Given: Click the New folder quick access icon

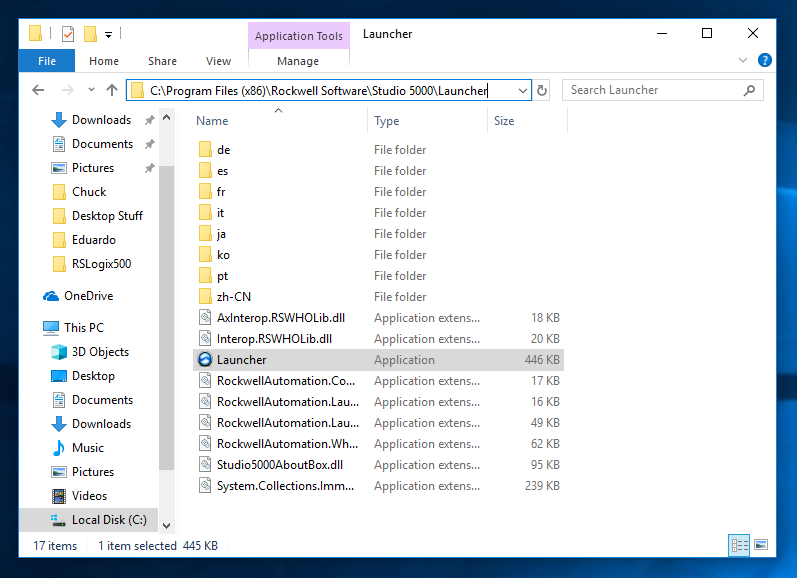Looking at the screenshot, I should coord(90,34).
